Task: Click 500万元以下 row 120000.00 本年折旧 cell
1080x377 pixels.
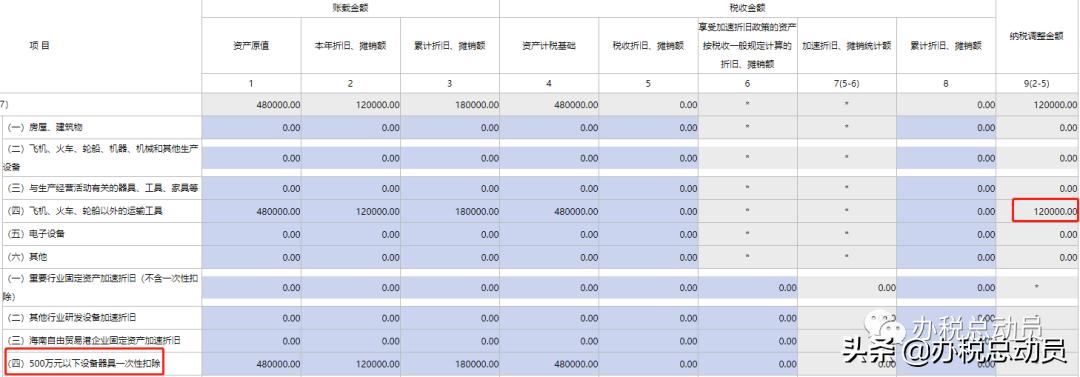Action: 351,363
